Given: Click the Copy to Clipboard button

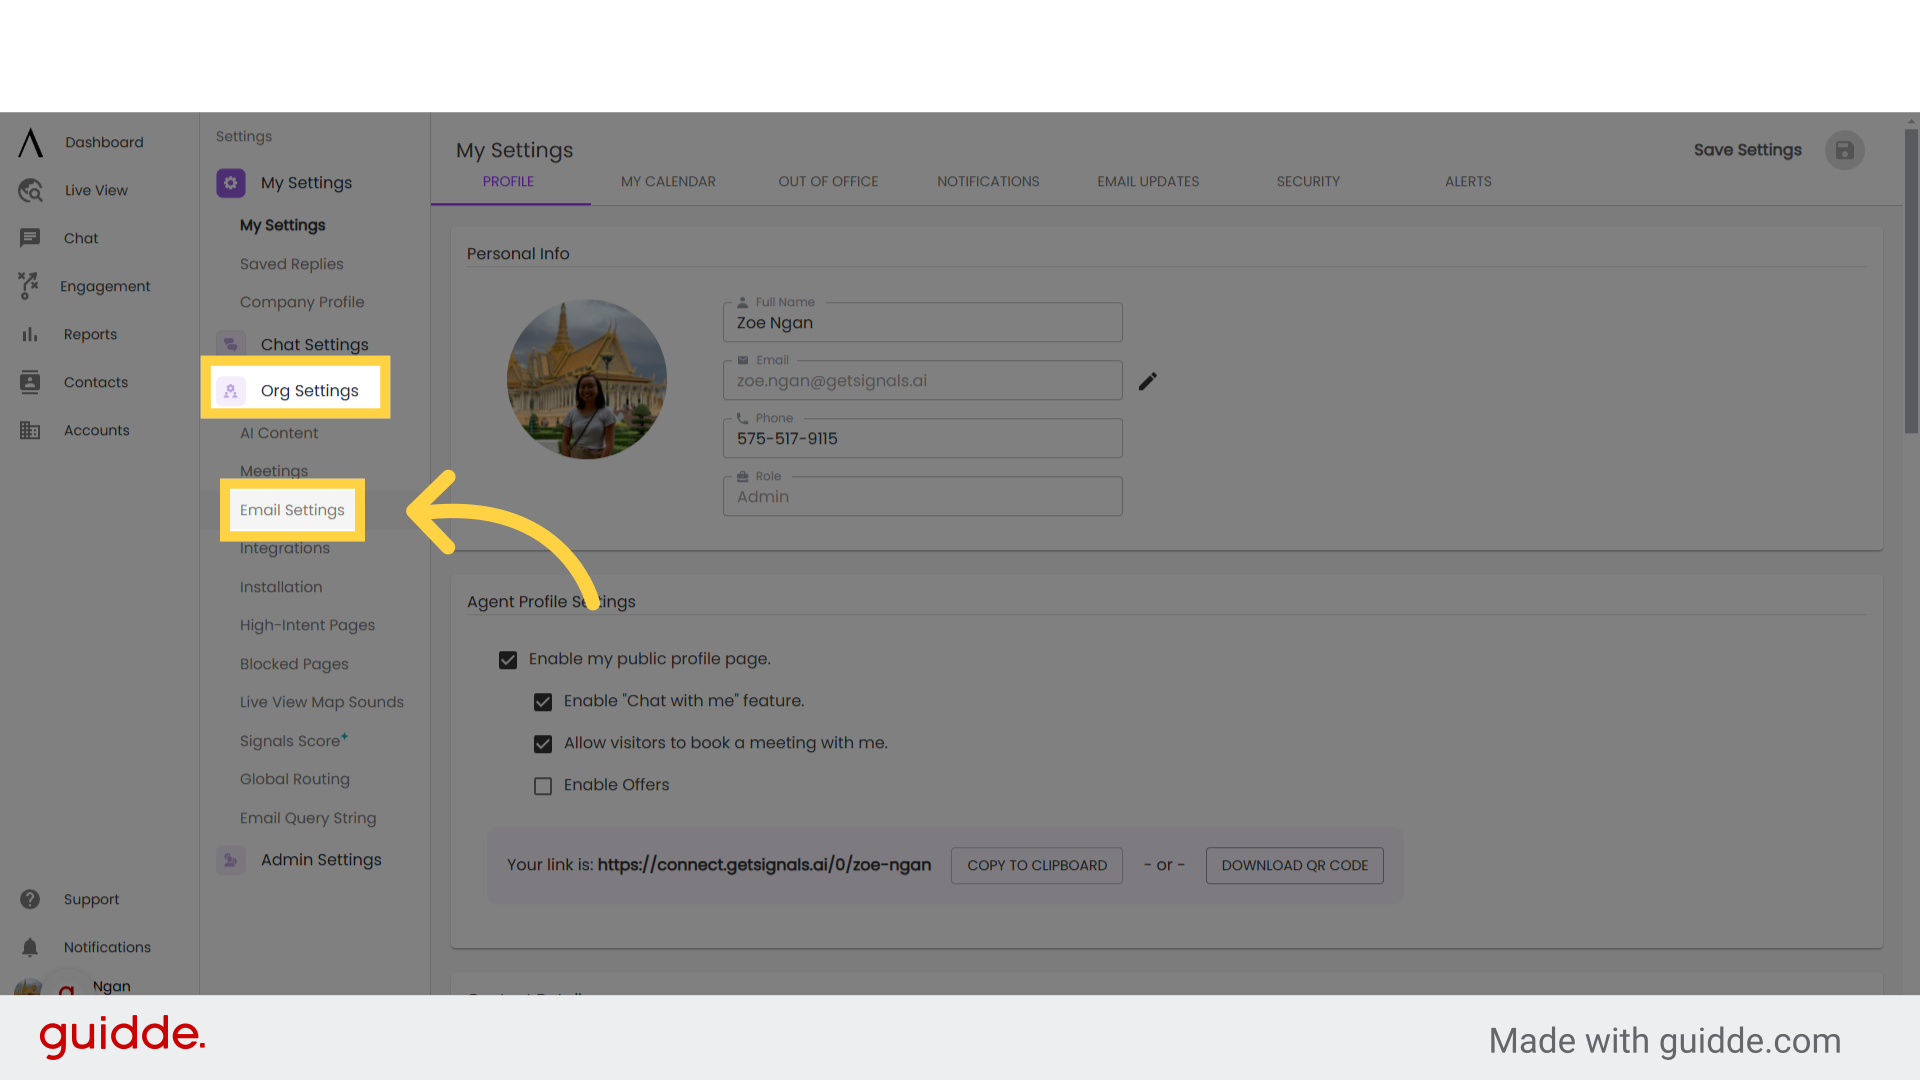Looking at the screenshot, I should 1037,865.
